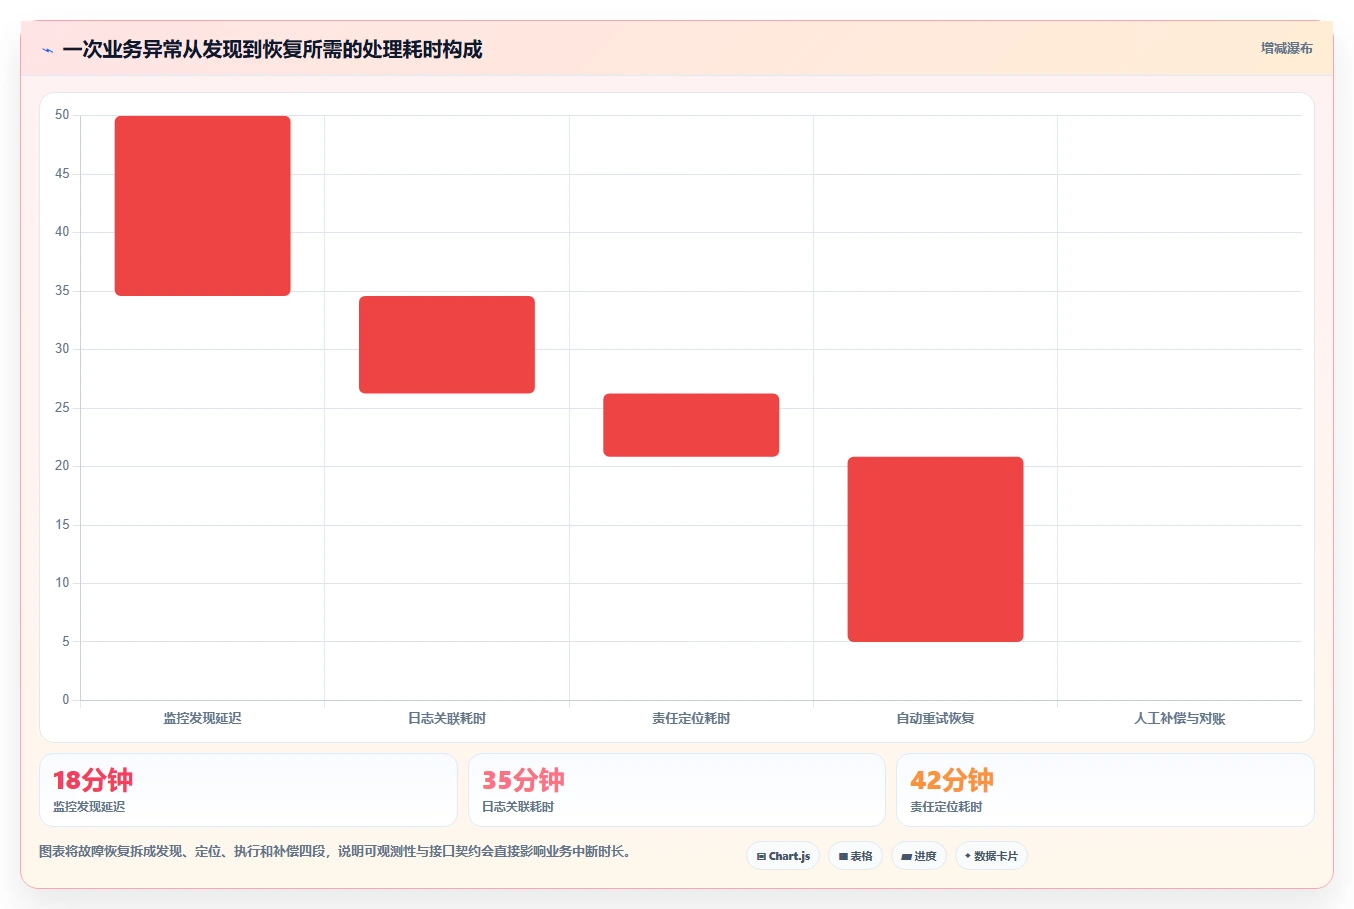Image resolution: width=1354 pixels, height=909 pixels.
Task: Click the 监控发现延迟 waterfall bar
Action: tap(203, 206)
